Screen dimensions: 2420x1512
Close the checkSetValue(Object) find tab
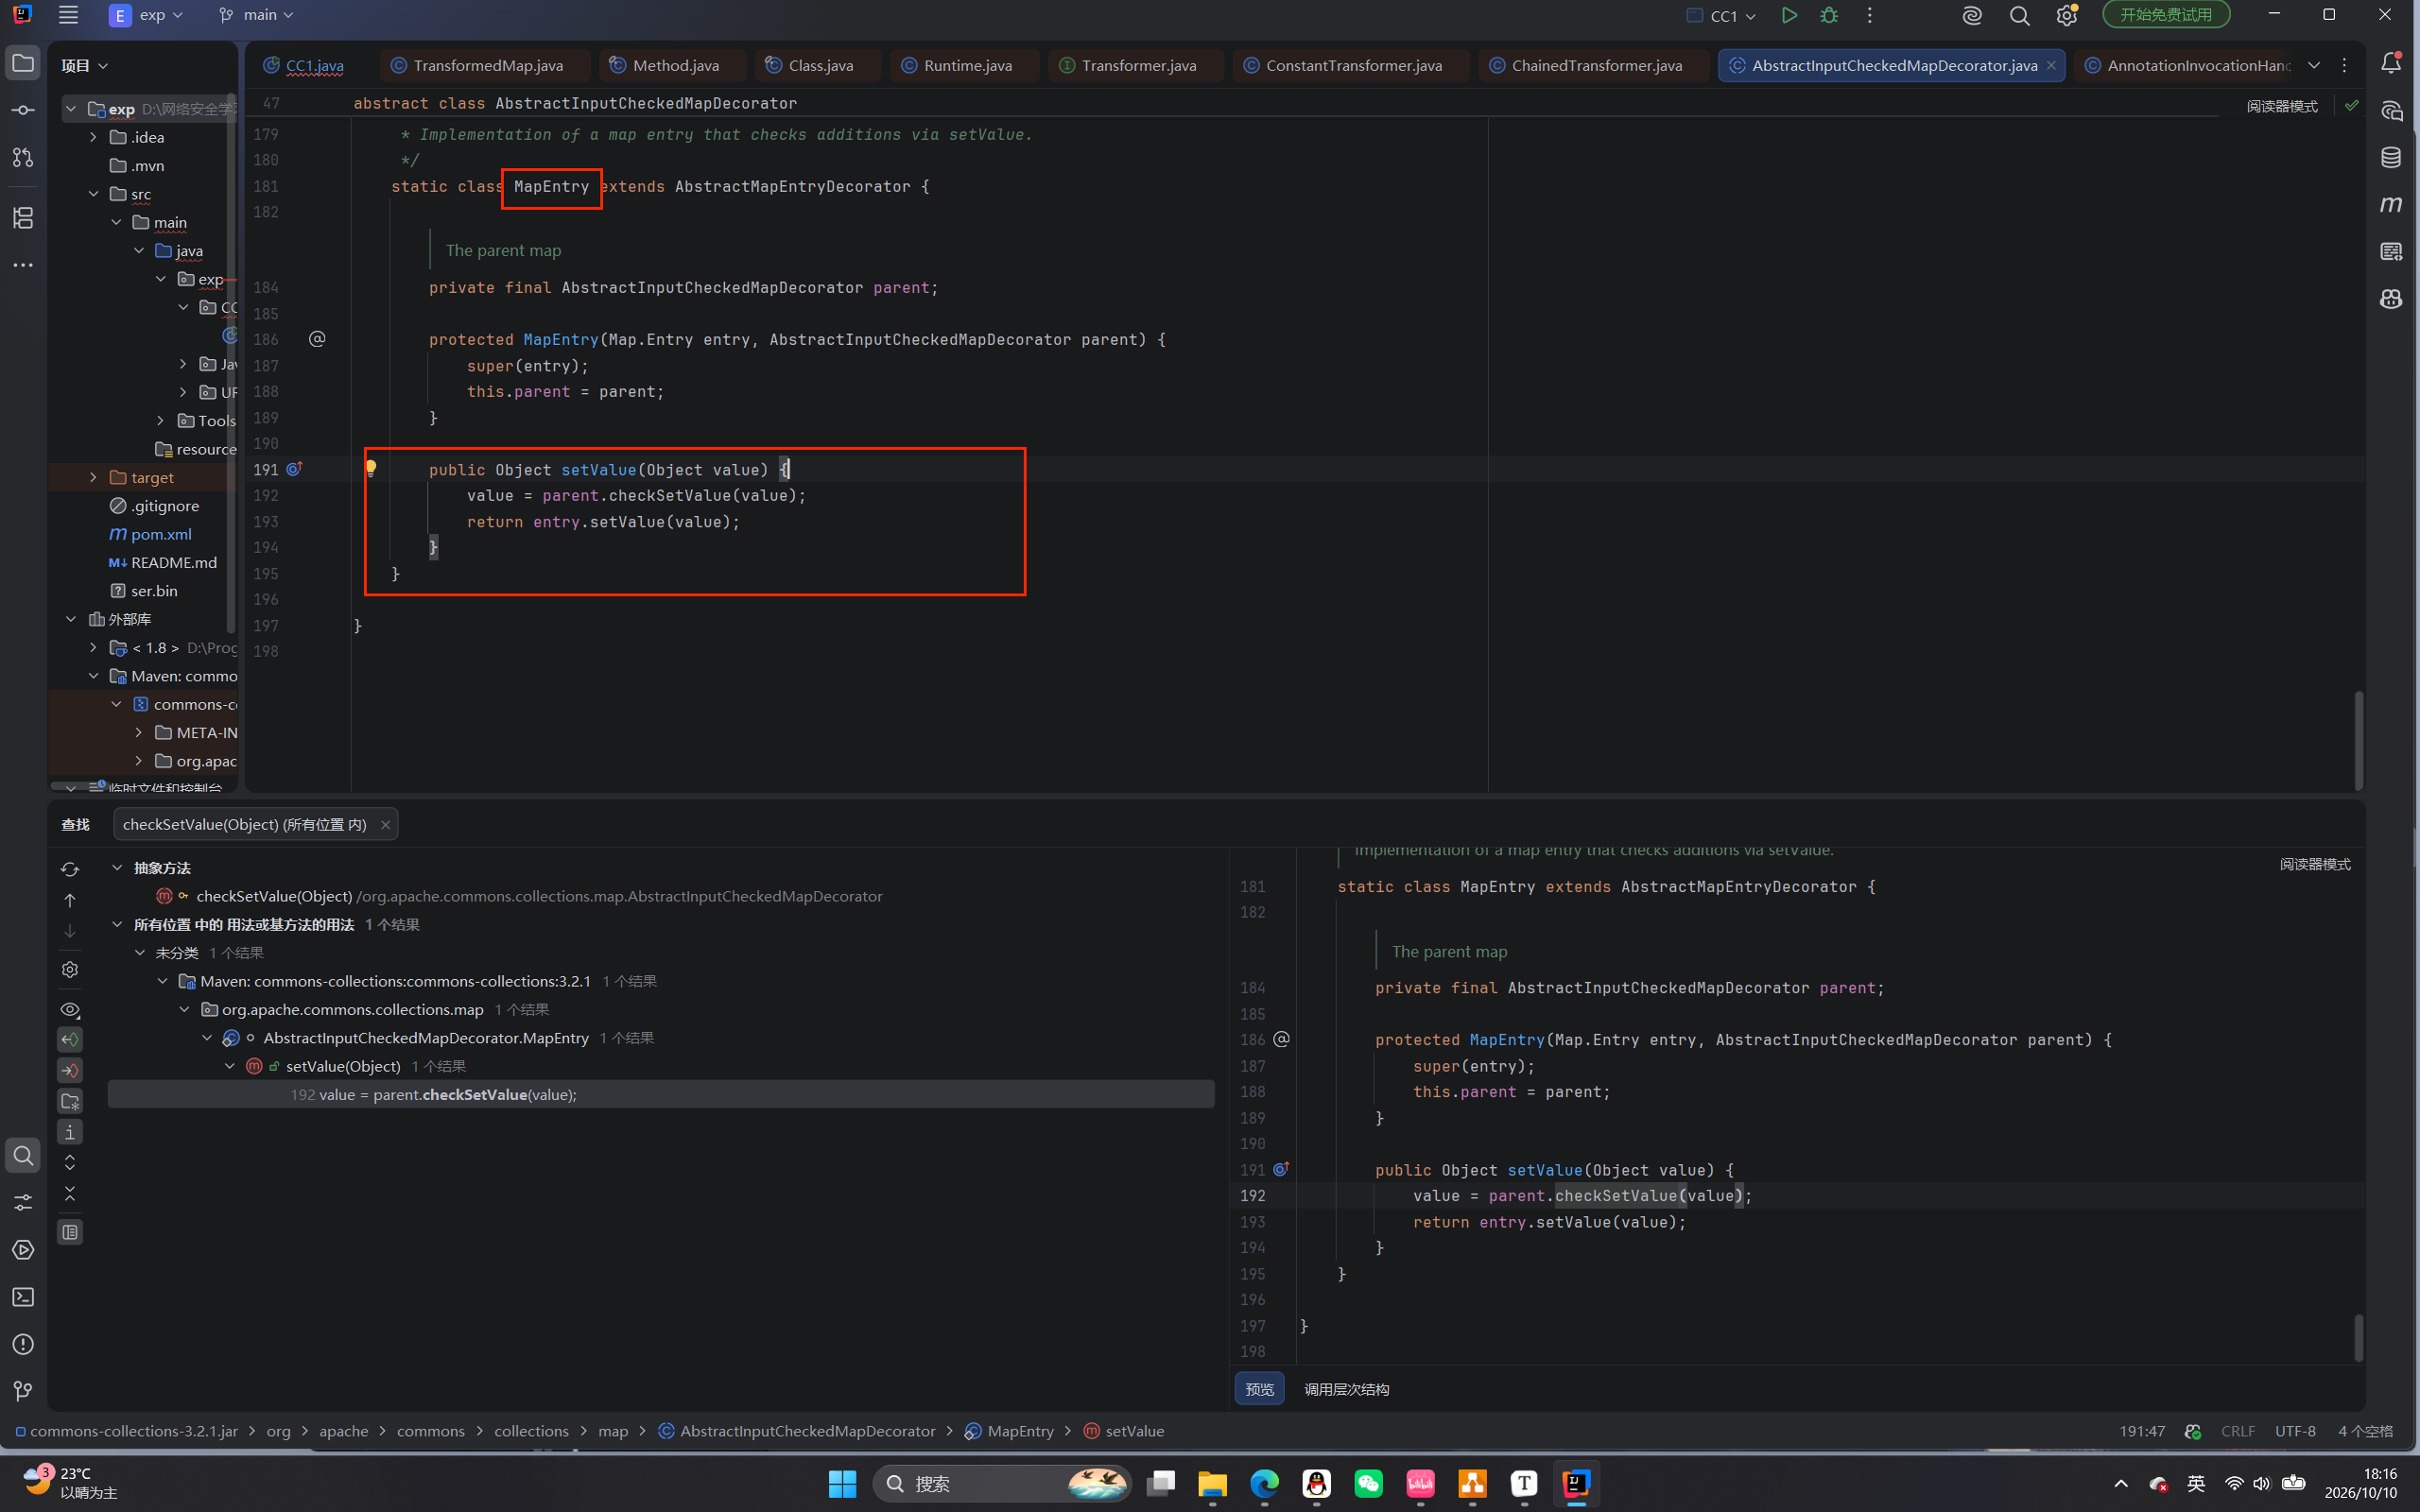point(385,825)
